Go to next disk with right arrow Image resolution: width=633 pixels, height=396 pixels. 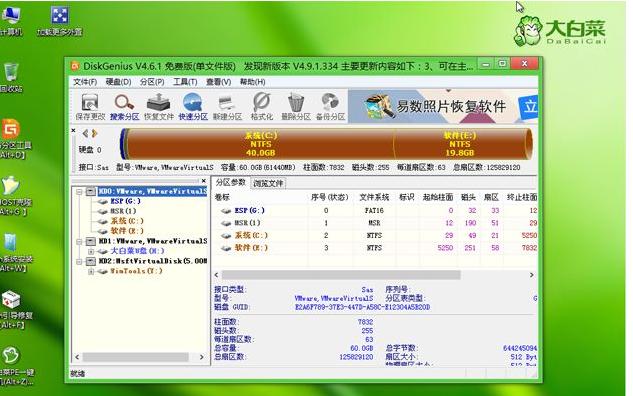click(x=94, y=133)
